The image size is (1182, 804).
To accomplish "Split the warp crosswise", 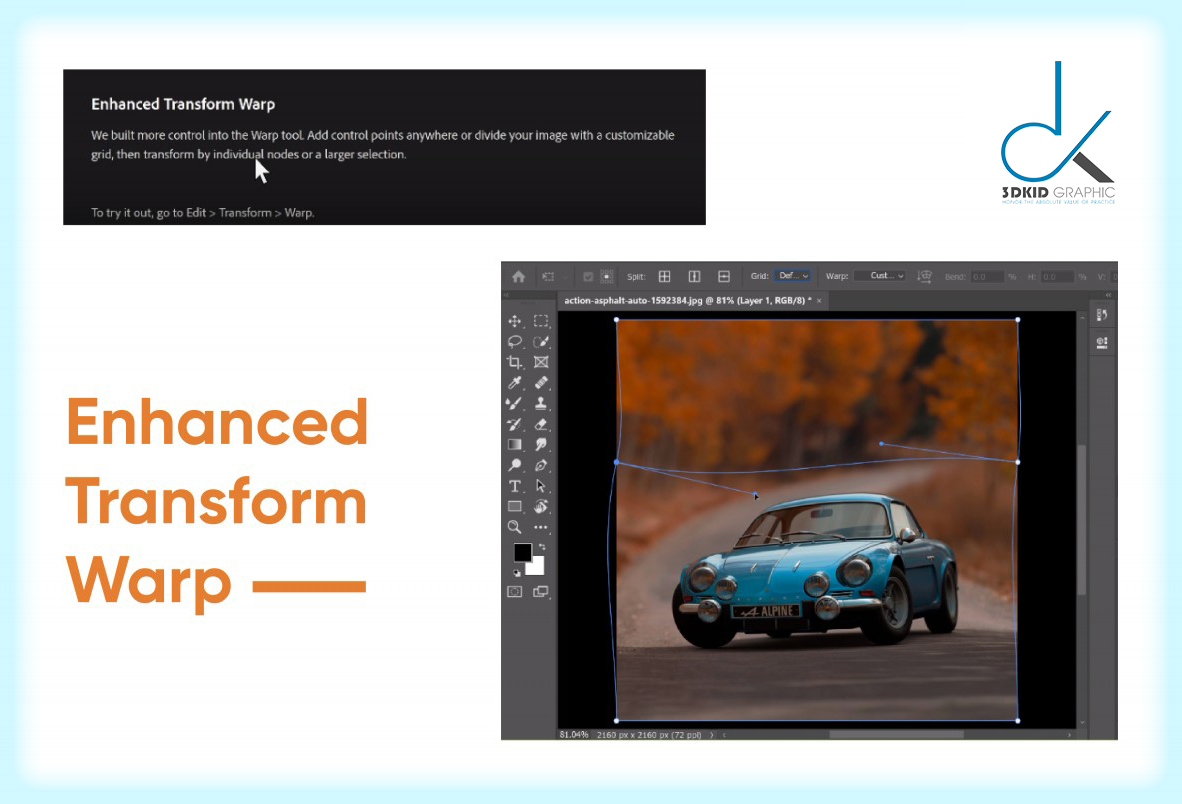I will click(665, 277).
